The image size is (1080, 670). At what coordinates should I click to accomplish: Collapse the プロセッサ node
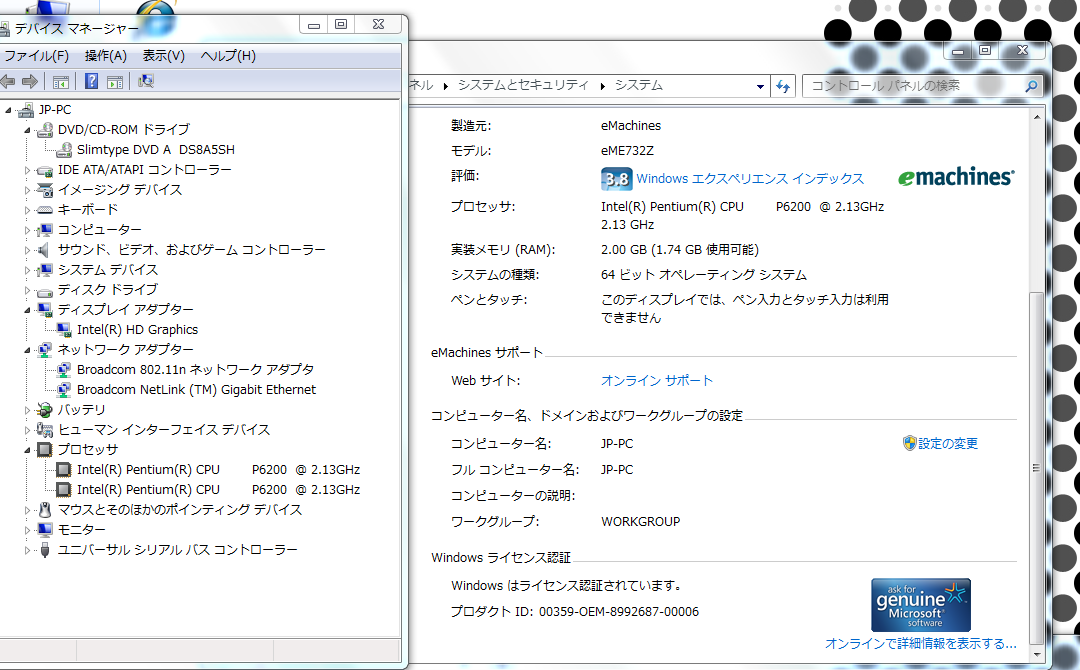(28, 450)
